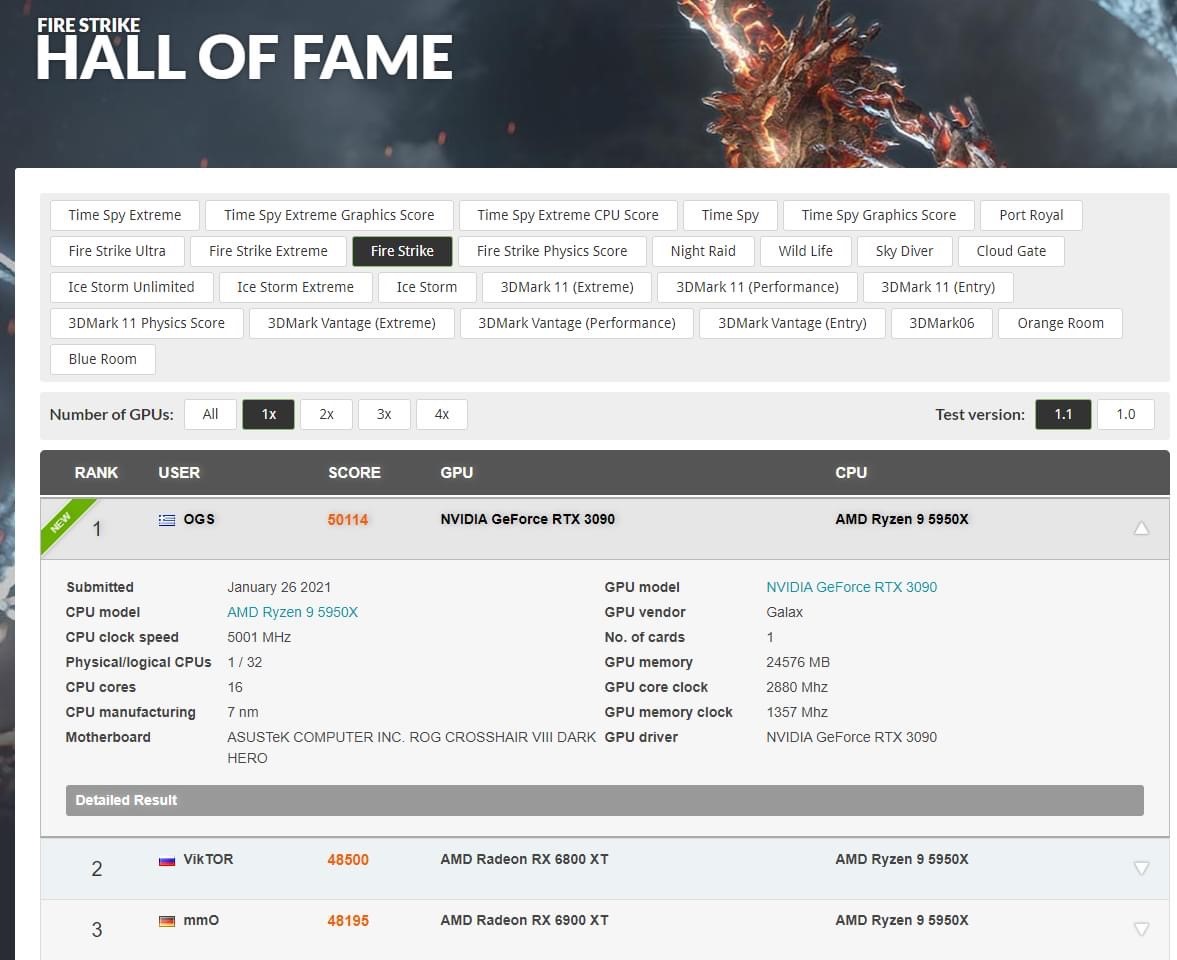Click the Galax GPU vendor value

tap(784, 612)
